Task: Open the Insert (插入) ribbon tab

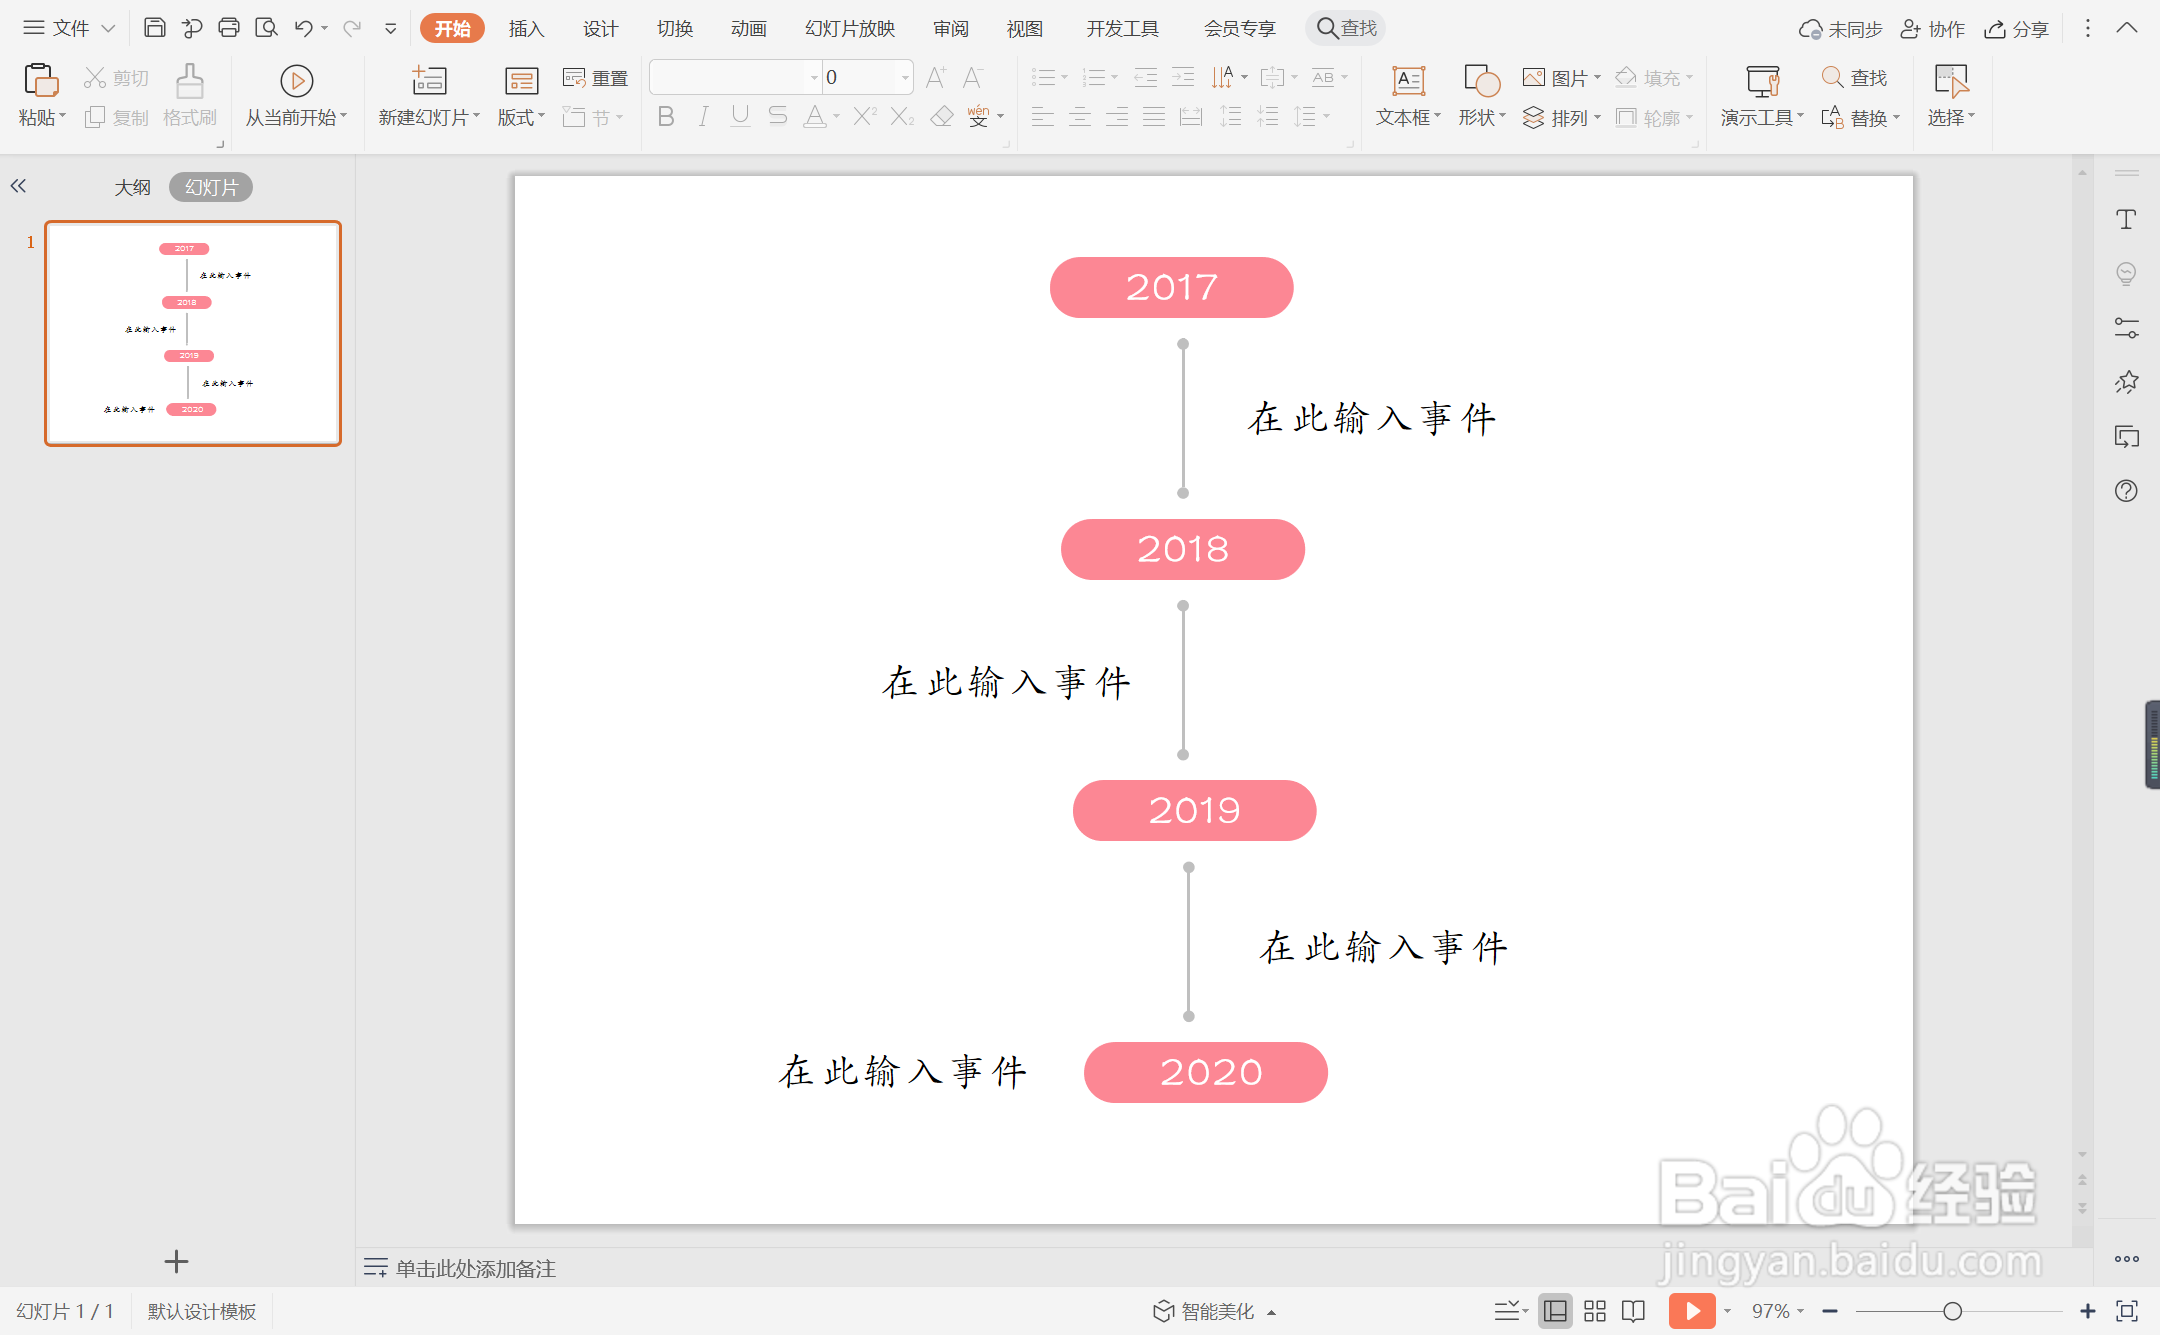Action: 526,28
